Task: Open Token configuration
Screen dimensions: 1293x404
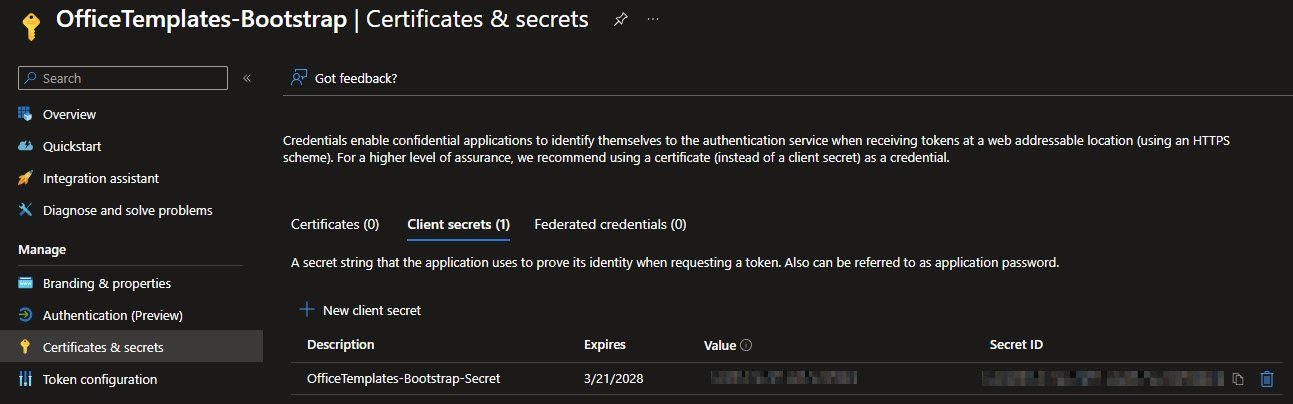Action: [x=99, y=379]
